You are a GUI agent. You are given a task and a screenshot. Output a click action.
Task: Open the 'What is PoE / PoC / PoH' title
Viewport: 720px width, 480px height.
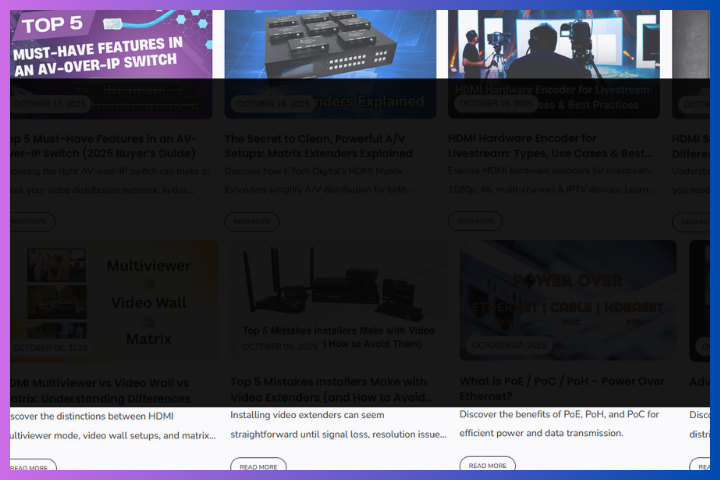tap(561, 388)
